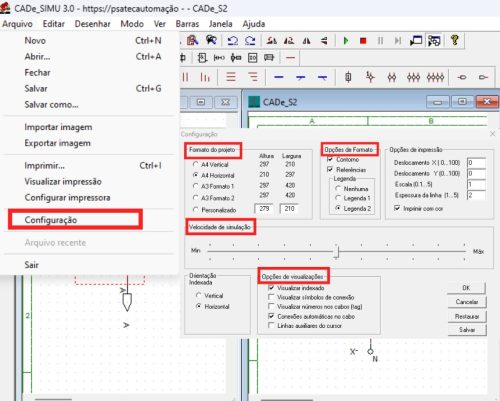Screen dimensions: 500x401
Task: Select the Personalizado format option
Action: 196,210
